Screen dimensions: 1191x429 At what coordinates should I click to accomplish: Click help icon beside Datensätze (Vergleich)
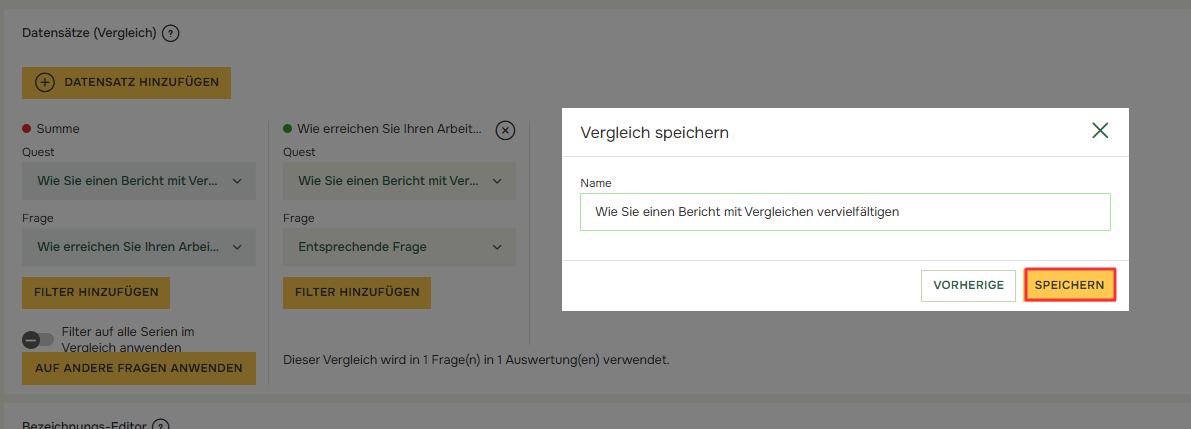pos(171,33)
